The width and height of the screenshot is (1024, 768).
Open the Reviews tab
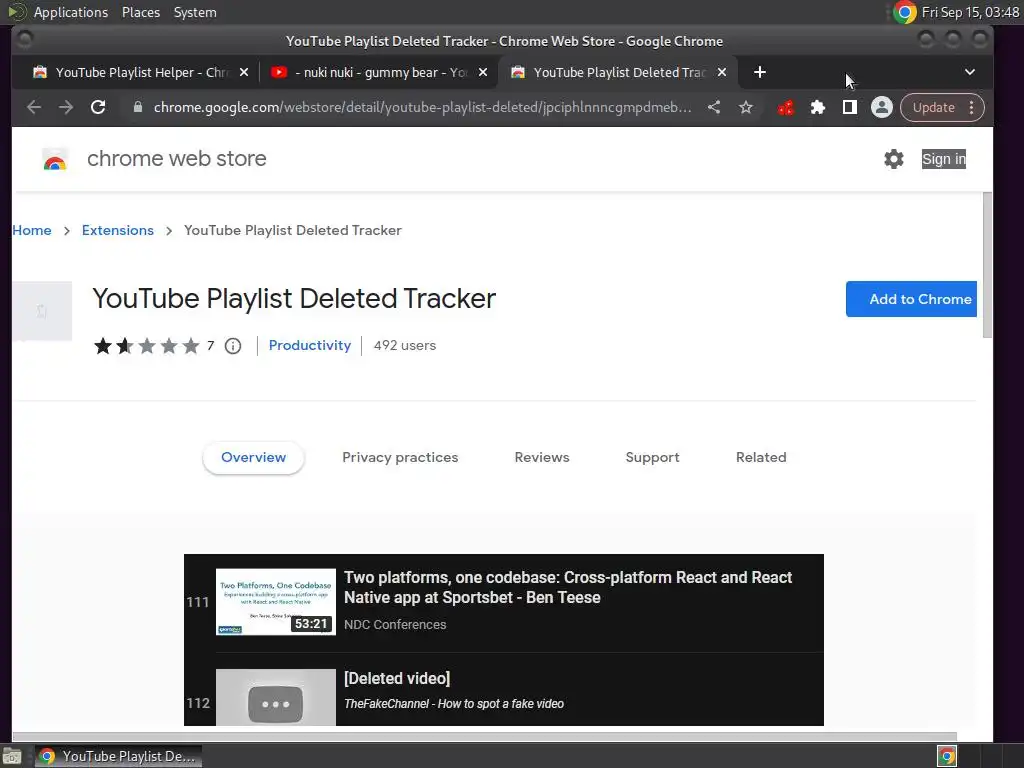point(542,457)
